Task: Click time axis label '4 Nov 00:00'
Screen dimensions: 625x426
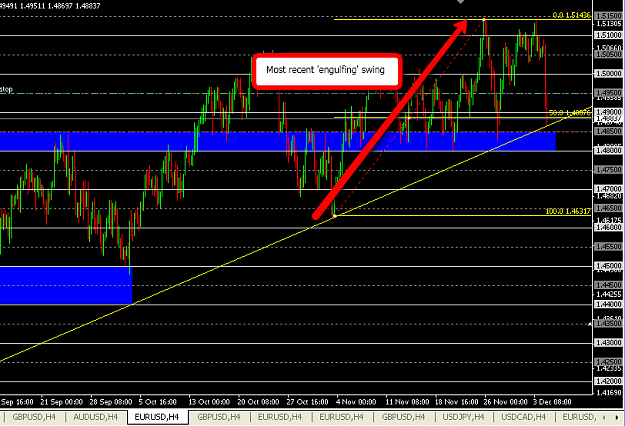Action: point(356,402)
